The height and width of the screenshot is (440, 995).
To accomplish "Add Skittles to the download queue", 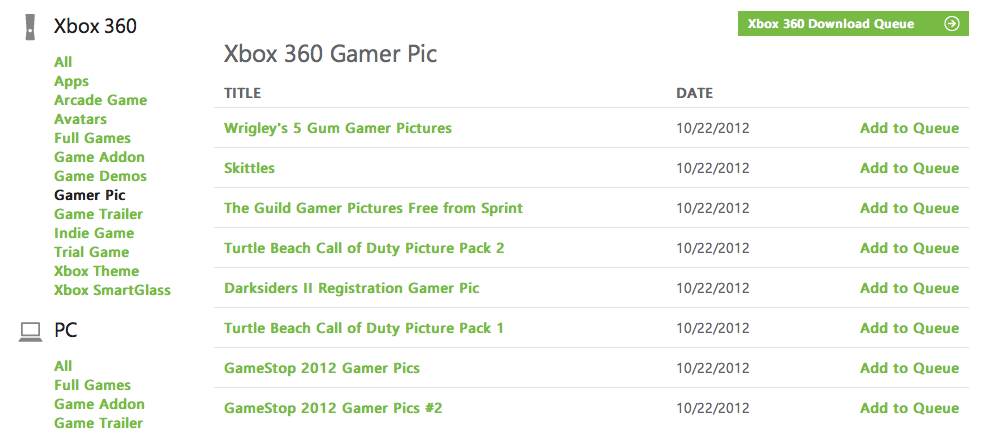I will pos(909,168).
